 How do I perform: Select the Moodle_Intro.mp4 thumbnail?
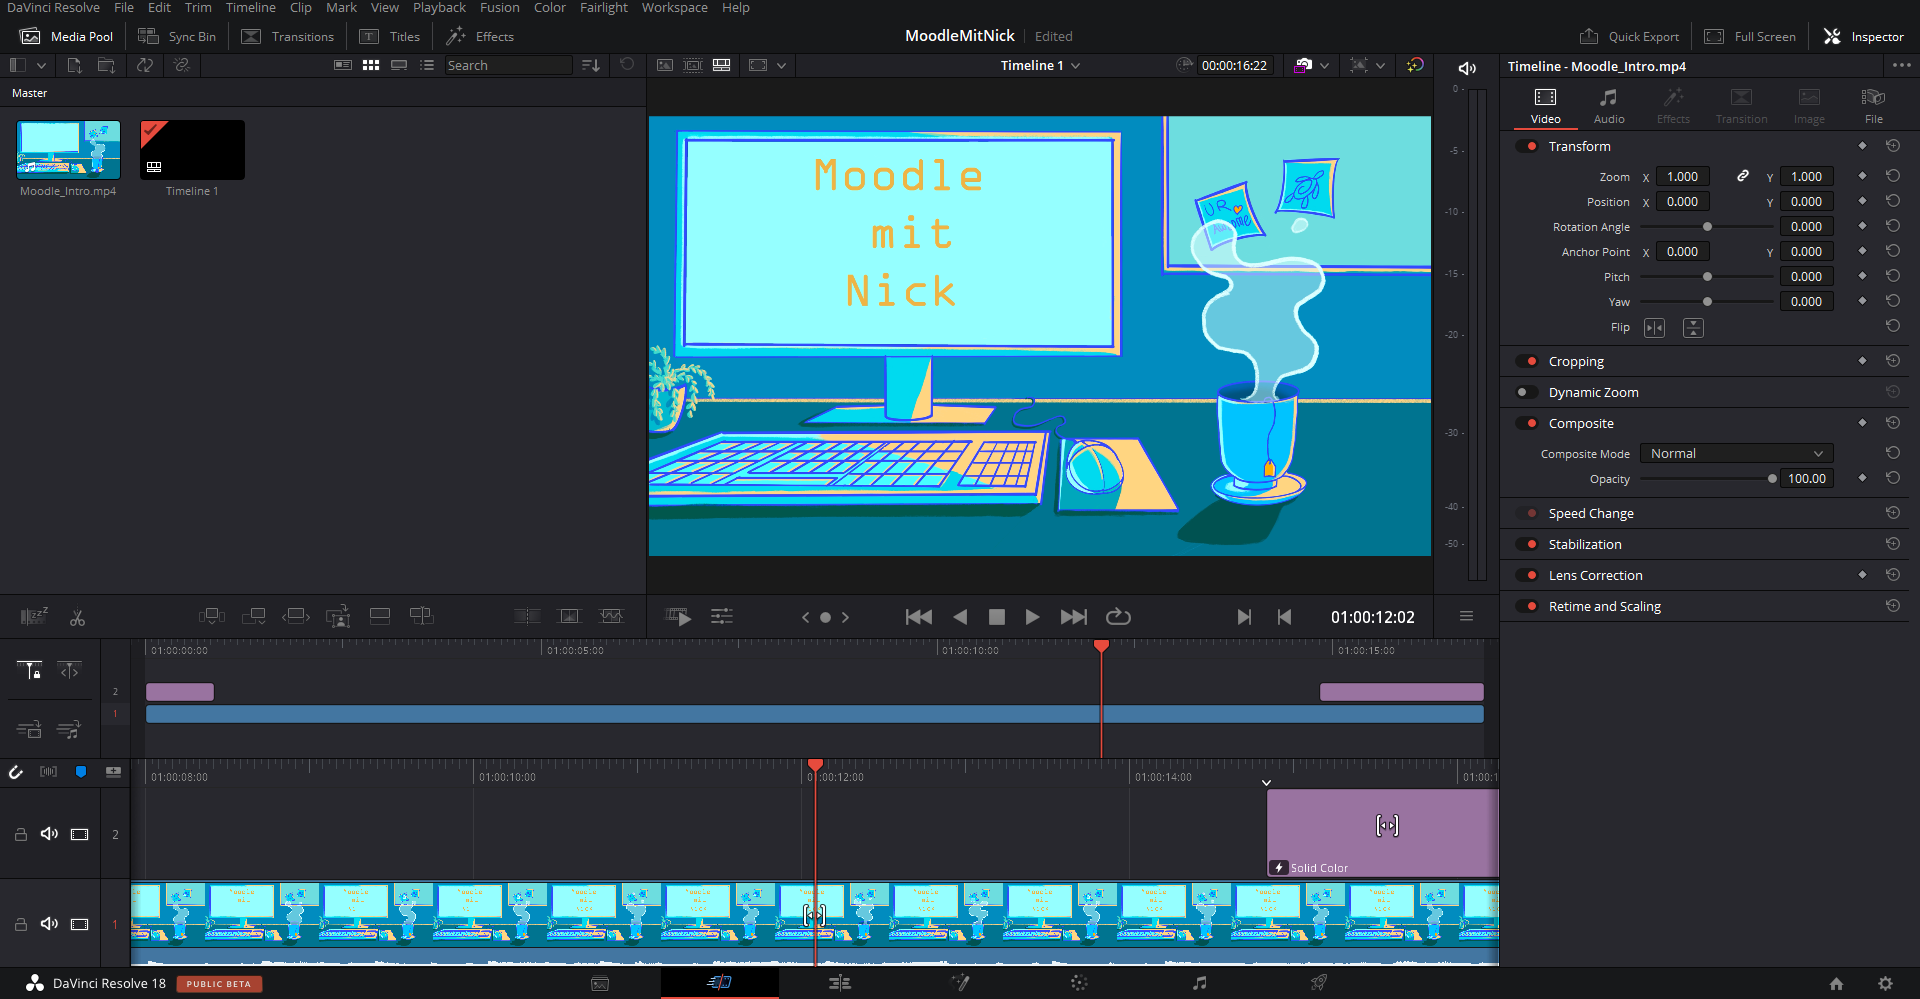[67, 148]
